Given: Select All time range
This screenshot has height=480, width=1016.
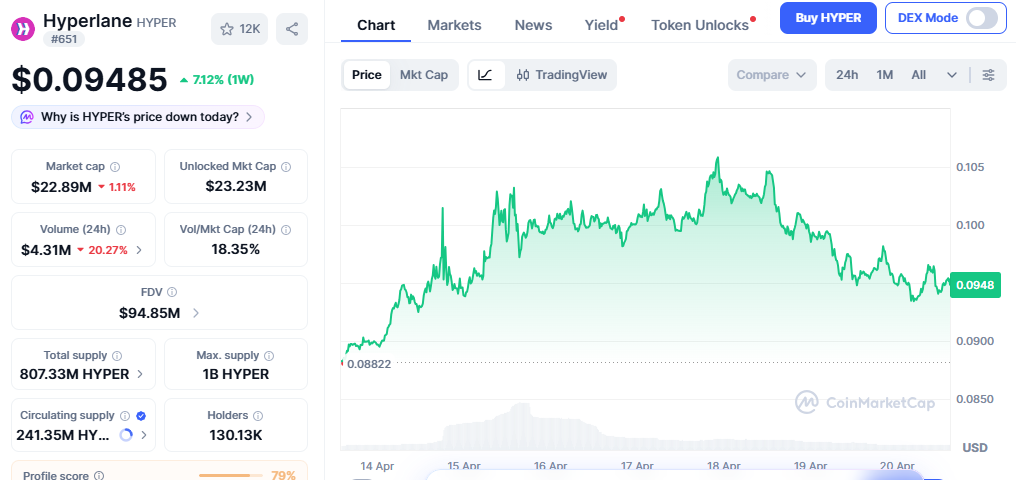Looking at the screenshot, I should pyautogui.click(x=918, y=75).
